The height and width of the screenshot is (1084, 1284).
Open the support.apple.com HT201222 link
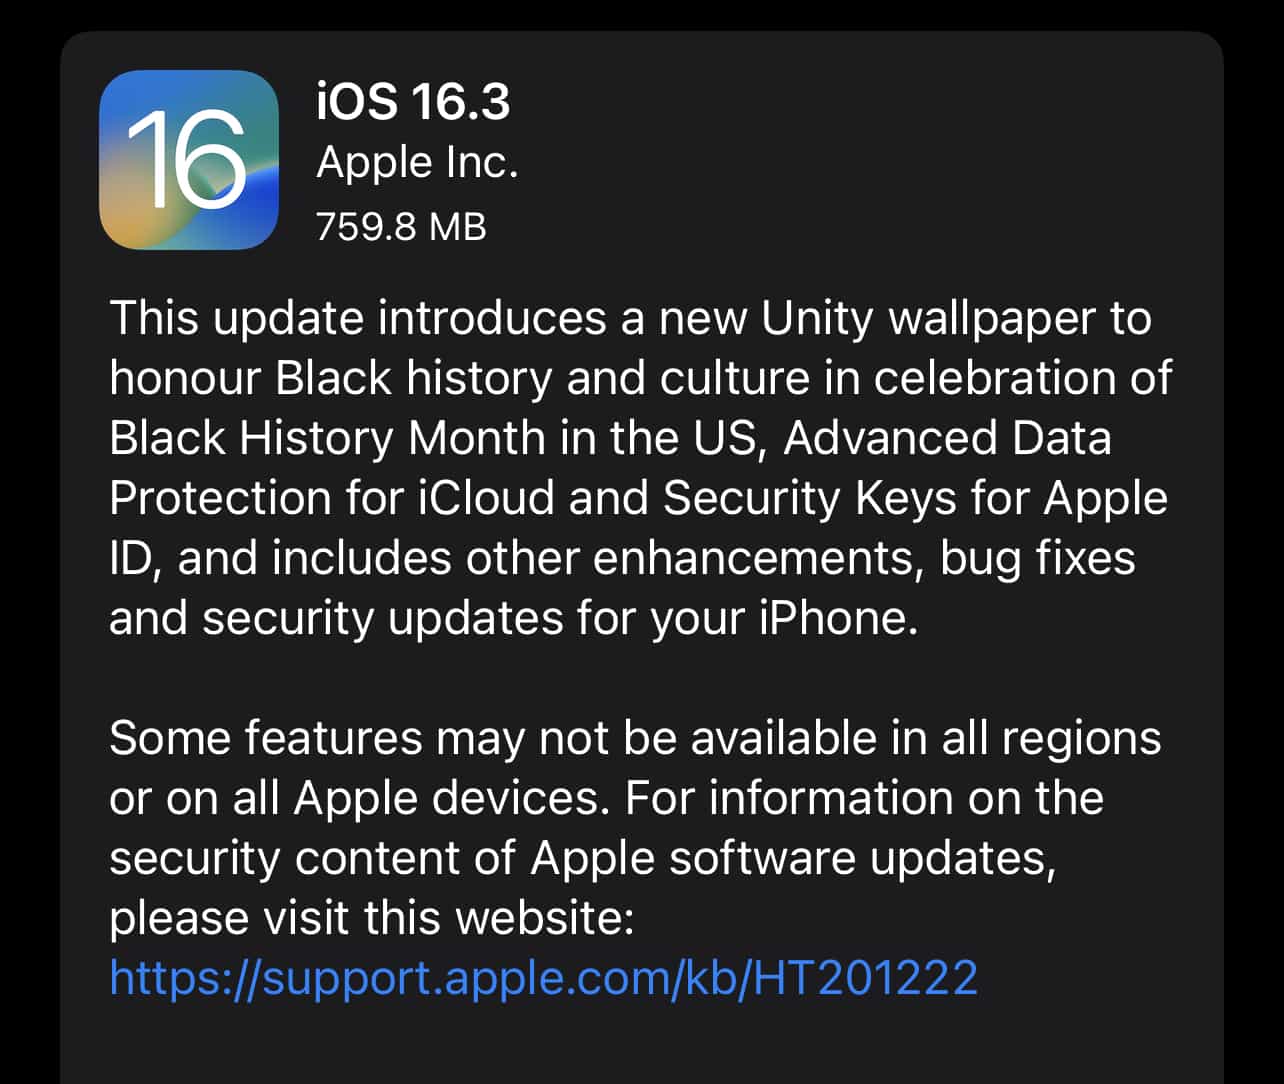point(543,977)
